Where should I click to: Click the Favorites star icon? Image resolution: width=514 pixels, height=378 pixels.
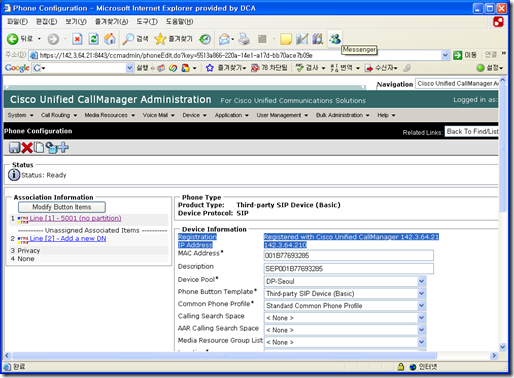point(160,39)
